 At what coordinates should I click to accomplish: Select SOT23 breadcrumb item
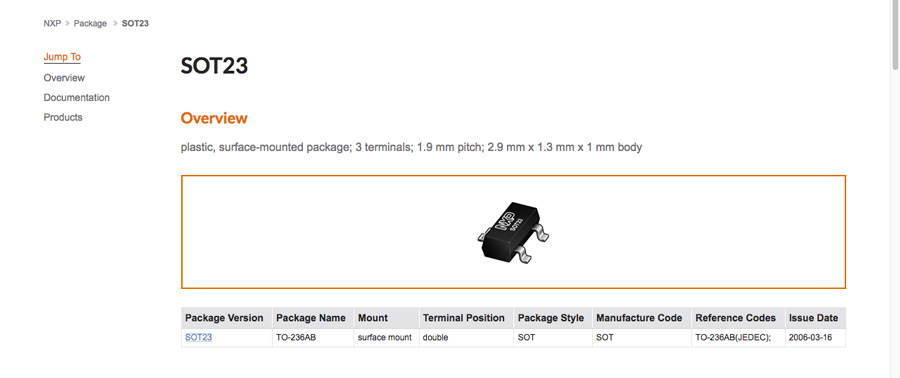135,24
